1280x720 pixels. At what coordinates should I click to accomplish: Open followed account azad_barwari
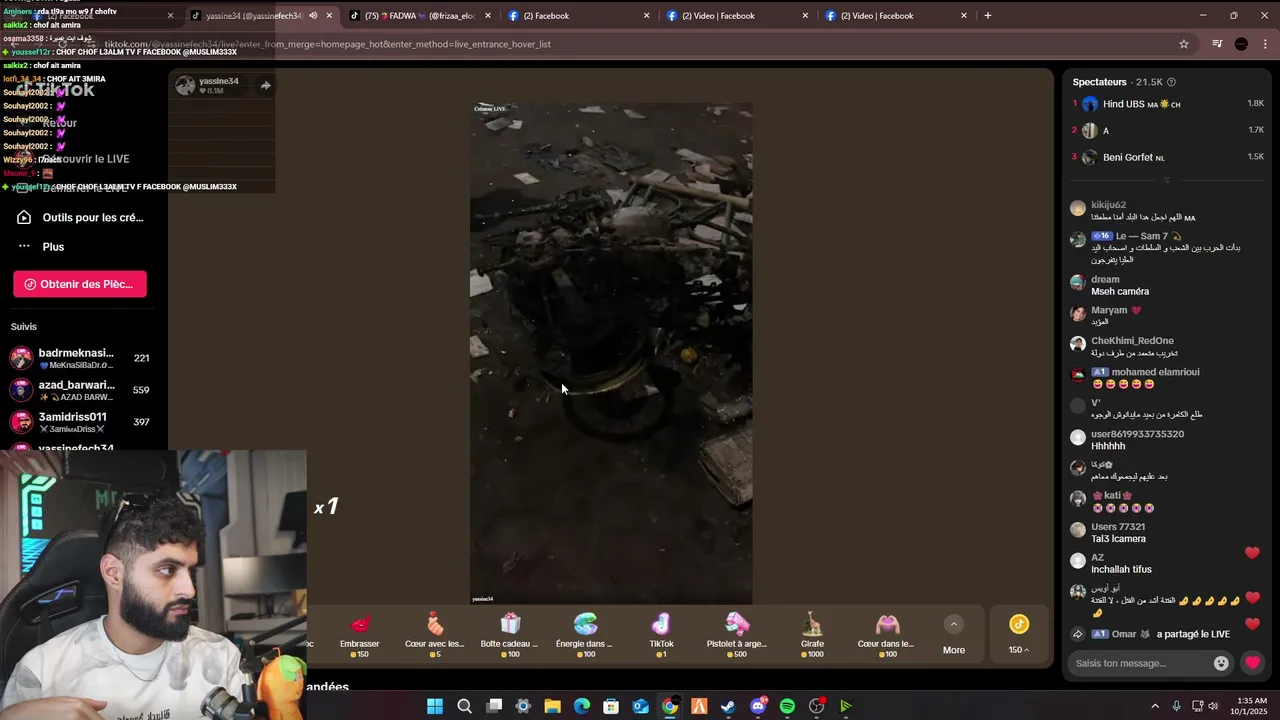pos(80,390)
